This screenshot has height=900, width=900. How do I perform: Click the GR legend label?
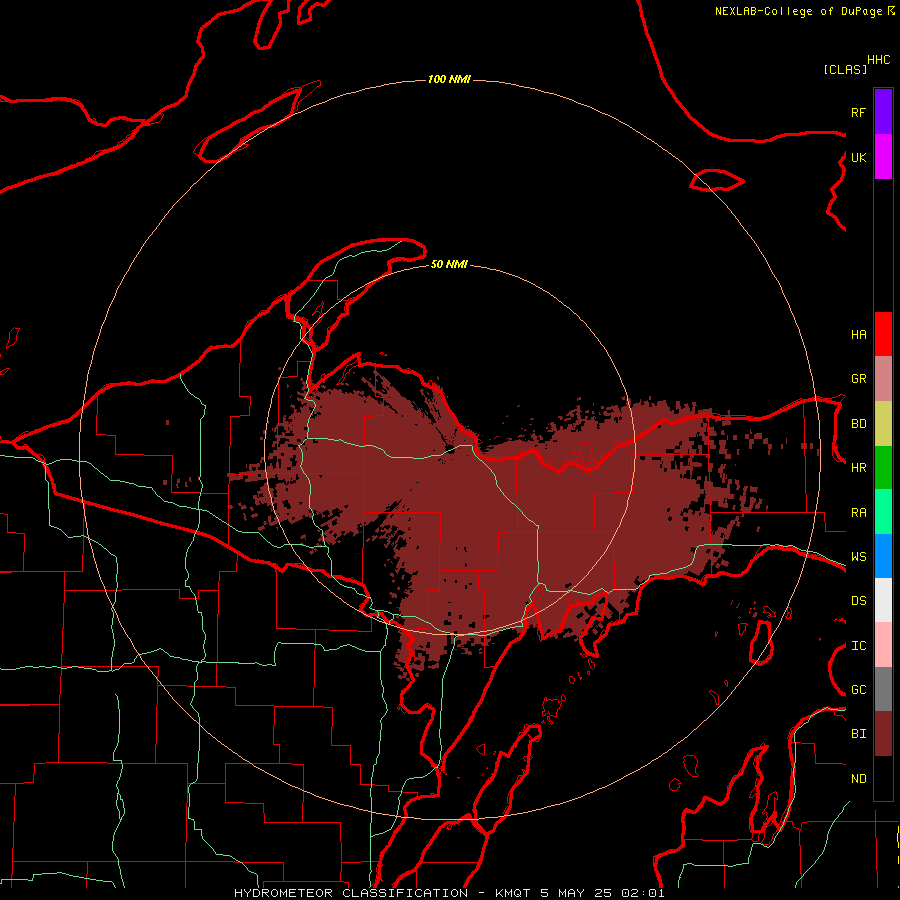point(858,379)
